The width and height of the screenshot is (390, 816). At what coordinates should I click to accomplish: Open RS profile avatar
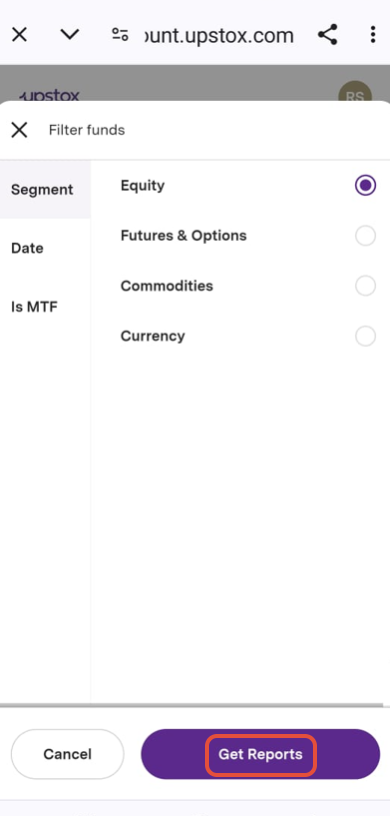coord(355,96)
